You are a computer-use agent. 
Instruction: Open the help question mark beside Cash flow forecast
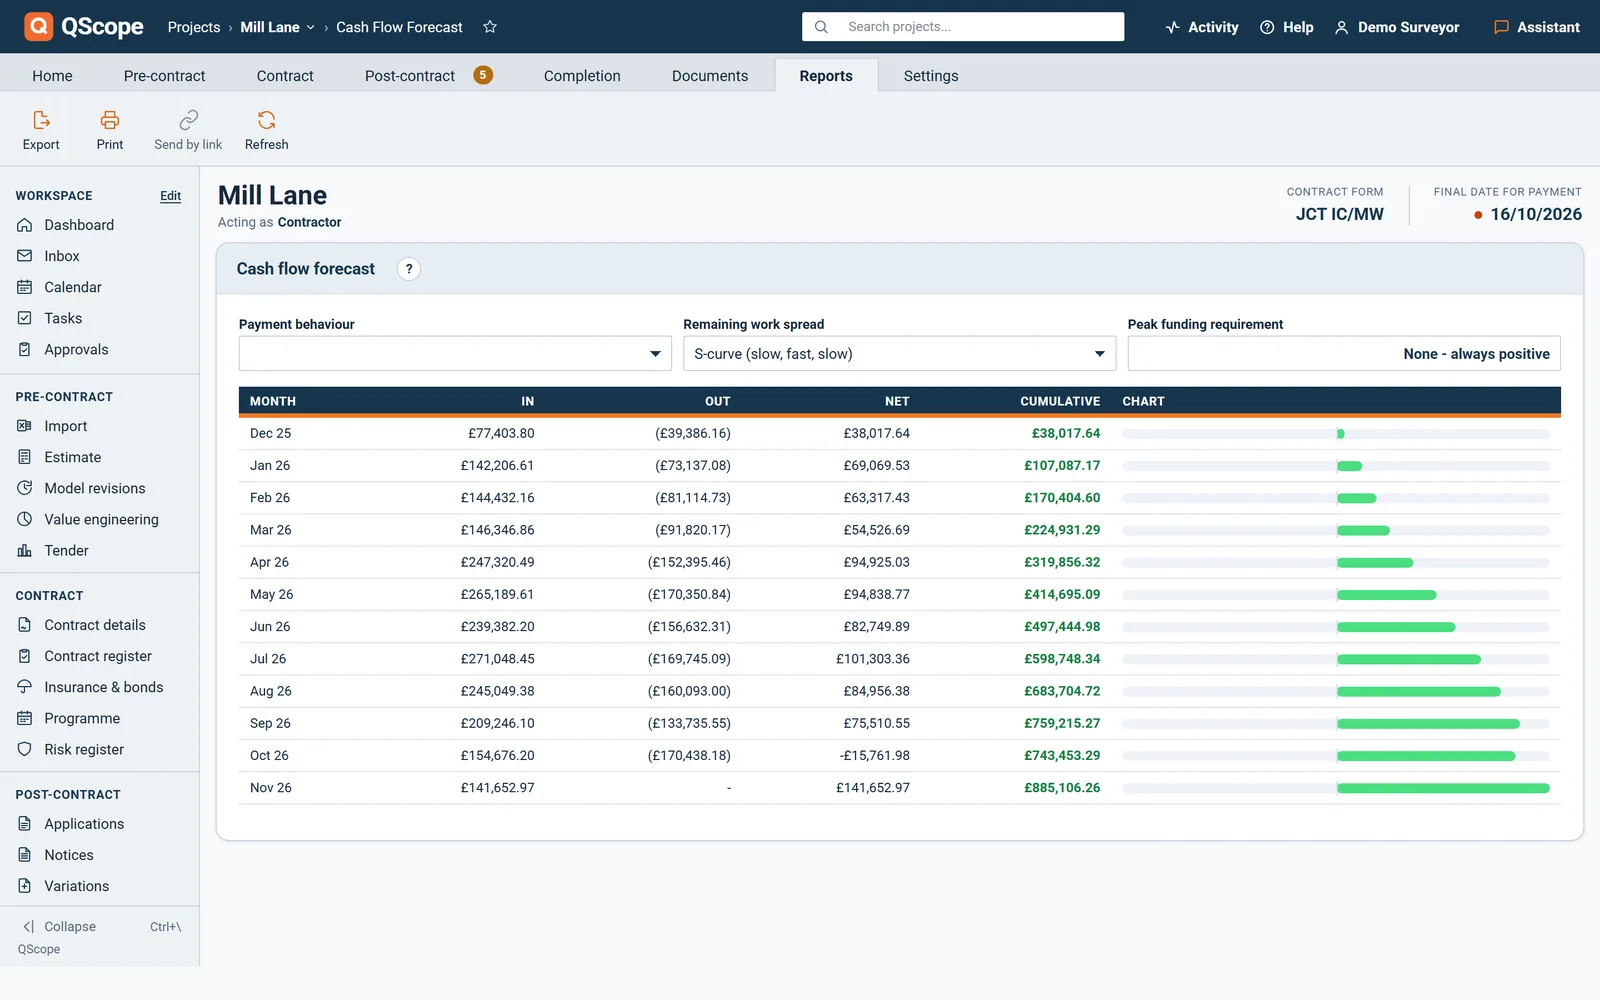[x=409, y=269]
